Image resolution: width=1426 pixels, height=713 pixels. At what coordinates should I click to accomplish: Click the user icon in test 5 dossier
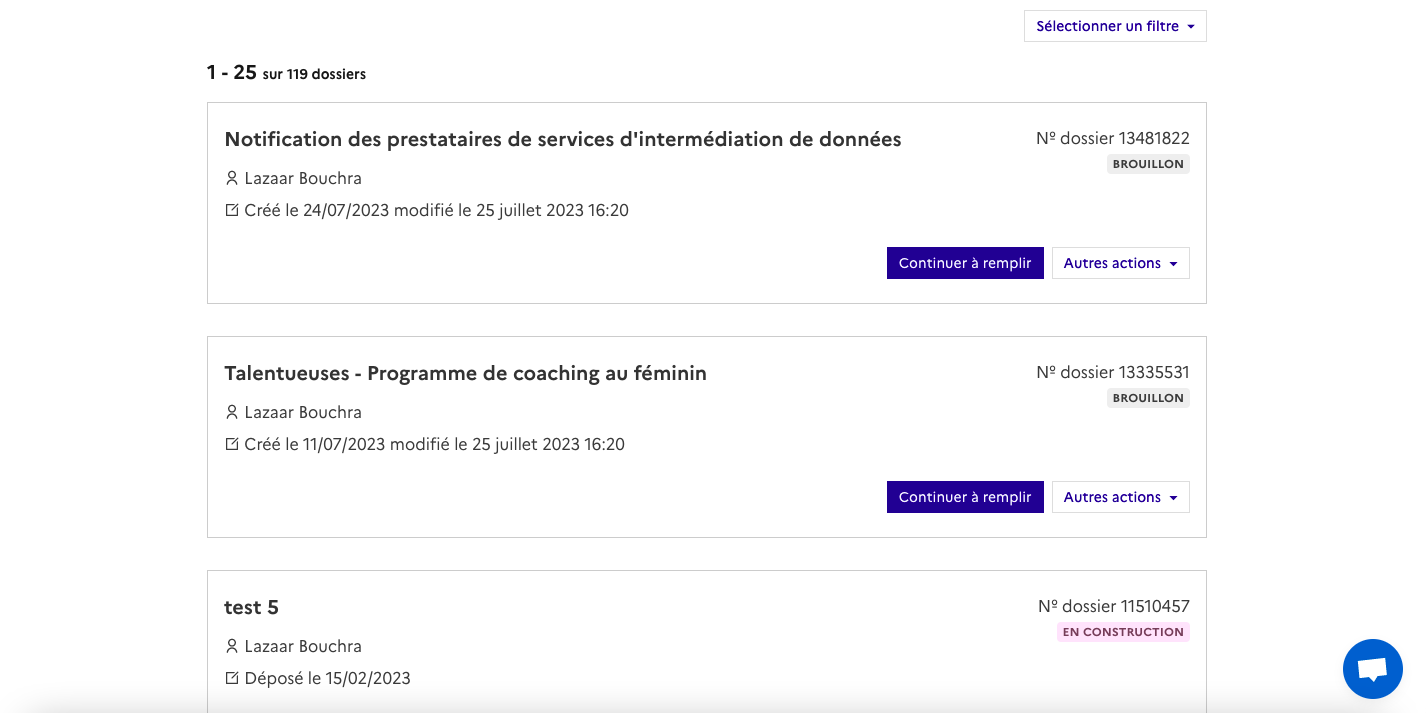(x=232, y=646)
